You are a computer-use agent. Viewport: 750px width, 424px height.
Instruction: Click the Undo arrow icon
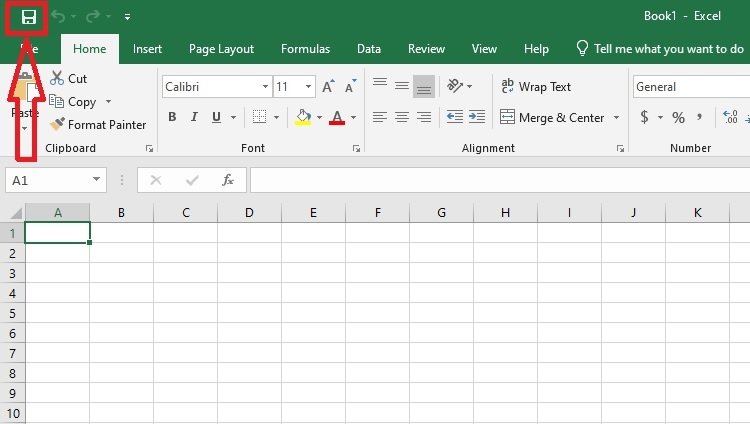pos(58,16)
